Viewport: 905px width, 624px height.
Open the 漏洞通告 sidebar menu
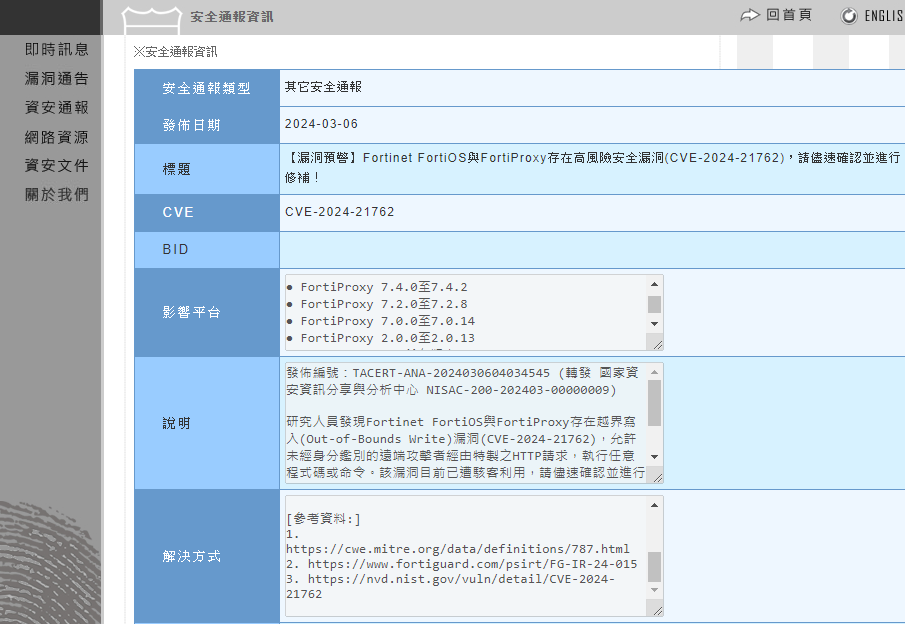pos(57,79)
